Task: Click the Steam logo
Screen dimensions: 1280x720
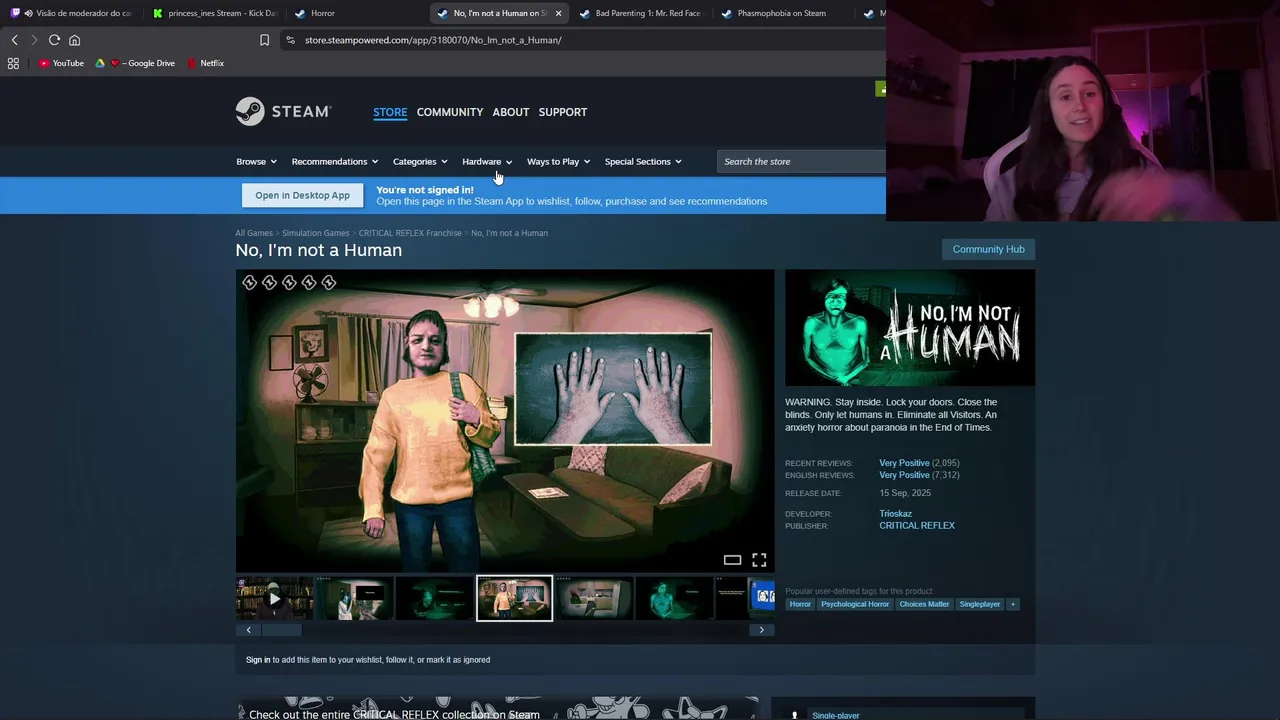Action: pos(283,111)
